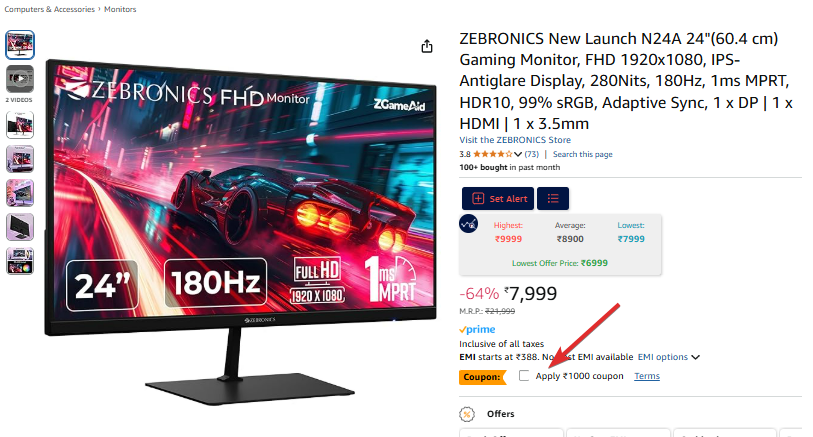Expand the star rating breakdown chevron
813x437 pixels.
pos(517,154)
